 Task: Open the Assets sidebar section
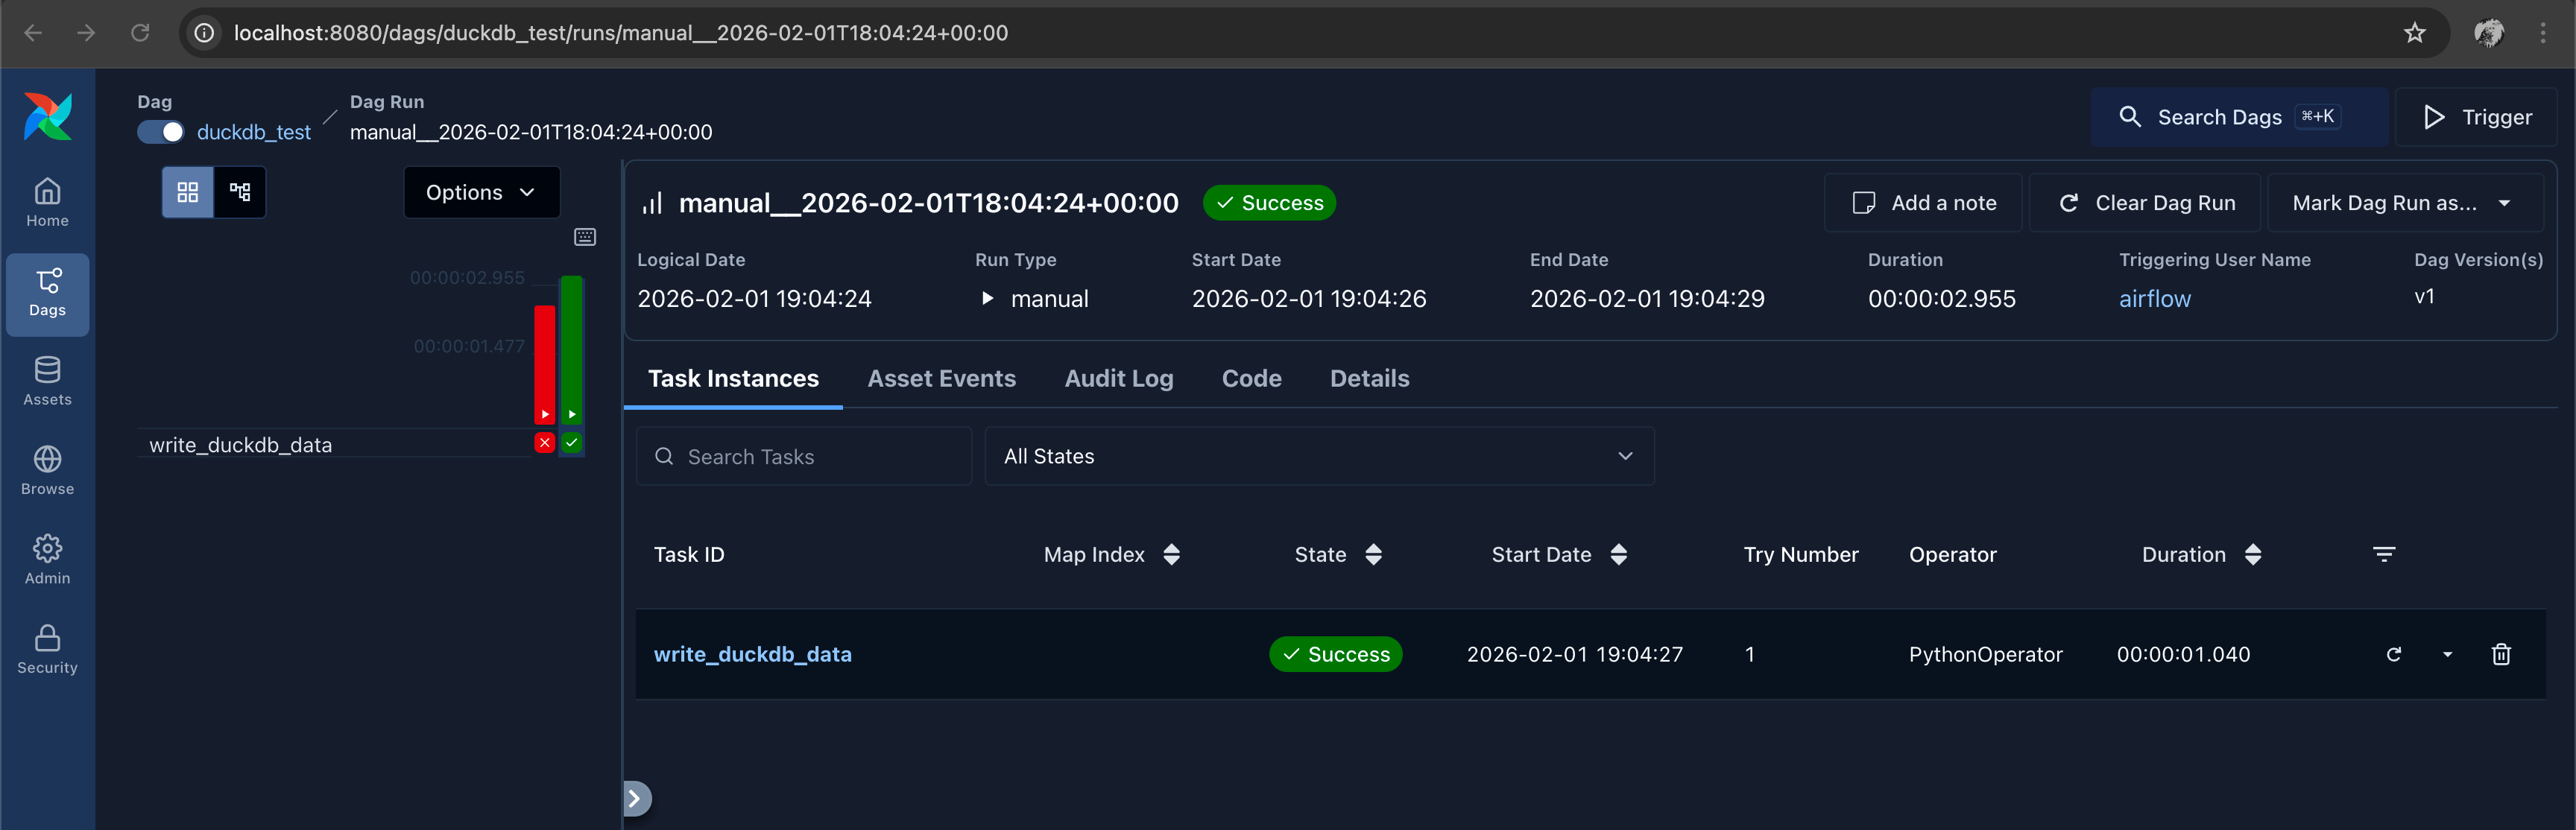pyautogui.click(x=47, y=382)
